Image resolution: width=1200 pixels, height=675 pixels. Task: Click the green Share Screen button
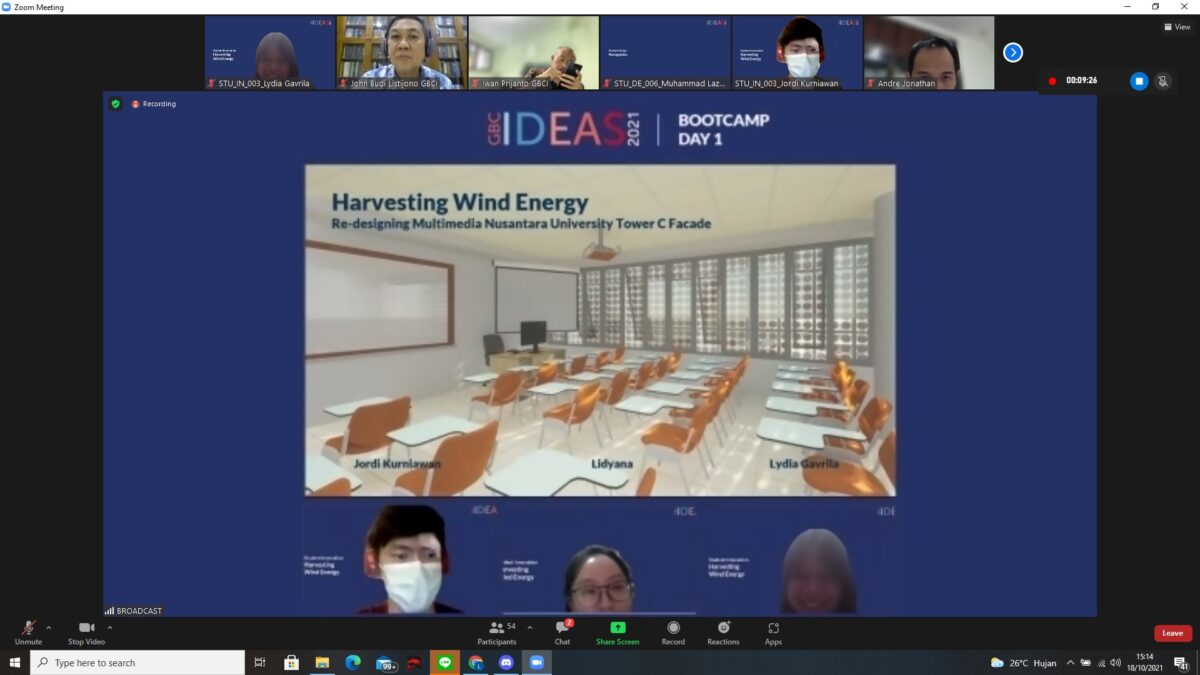618,632
